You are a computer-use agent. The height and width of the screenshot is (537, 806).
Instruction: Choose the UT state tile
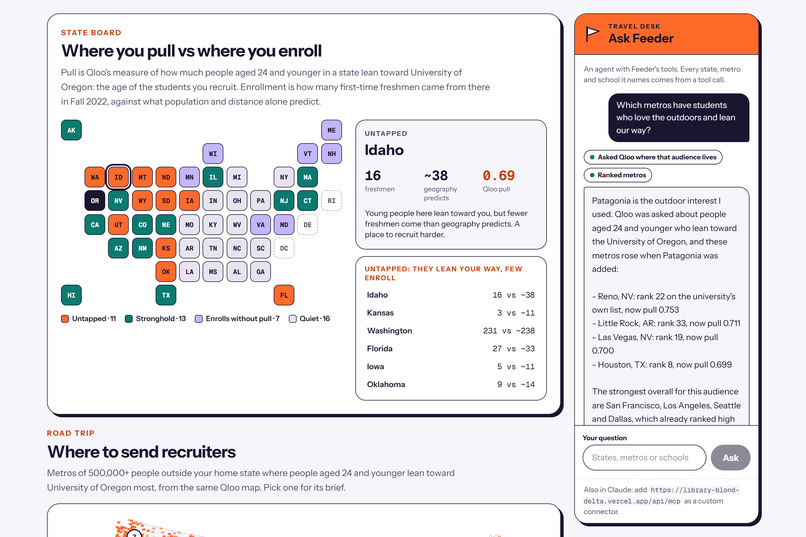(x=119, y=225)
